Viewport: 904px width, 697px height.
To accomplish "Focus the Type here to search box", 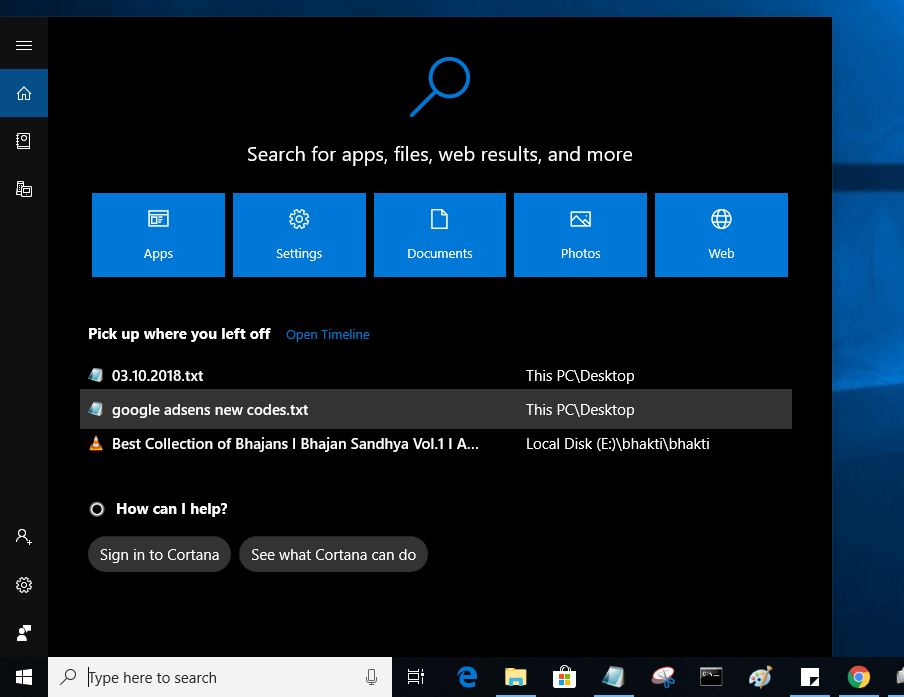I will point(220,677).
